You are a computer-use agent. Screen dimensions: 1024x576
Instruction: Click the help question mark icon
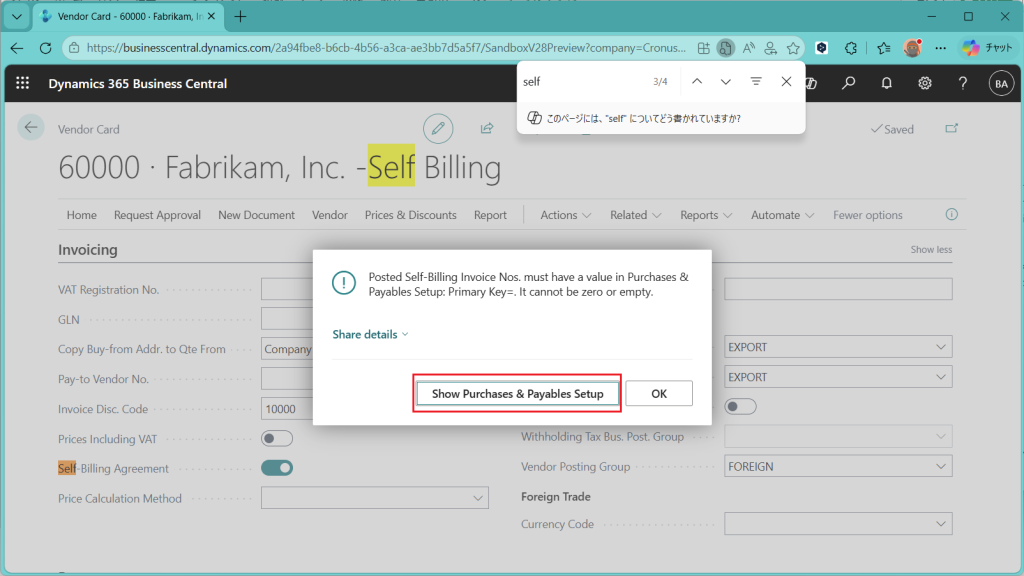[962, 84]
